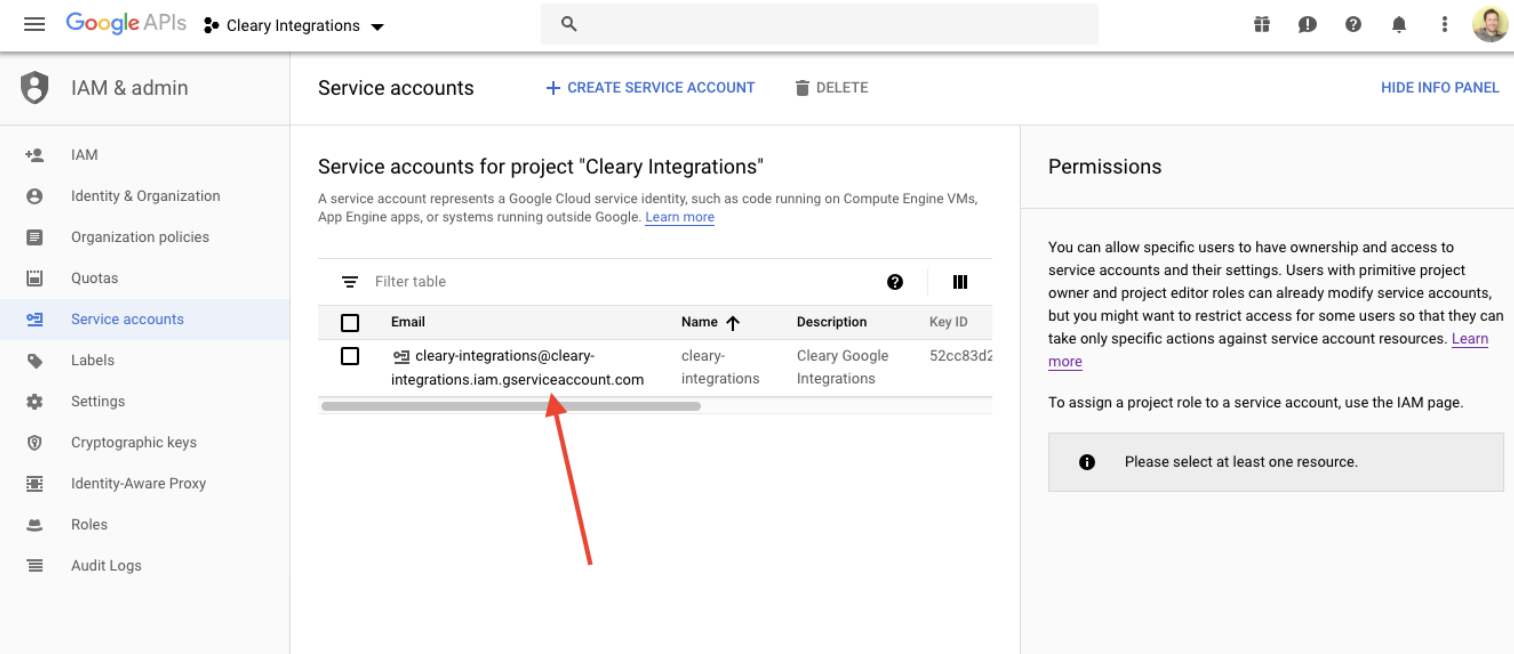Open the three-dot utilities menu
The image size is (1514, 654).
pyautogui.click(x=1444, y=25)
